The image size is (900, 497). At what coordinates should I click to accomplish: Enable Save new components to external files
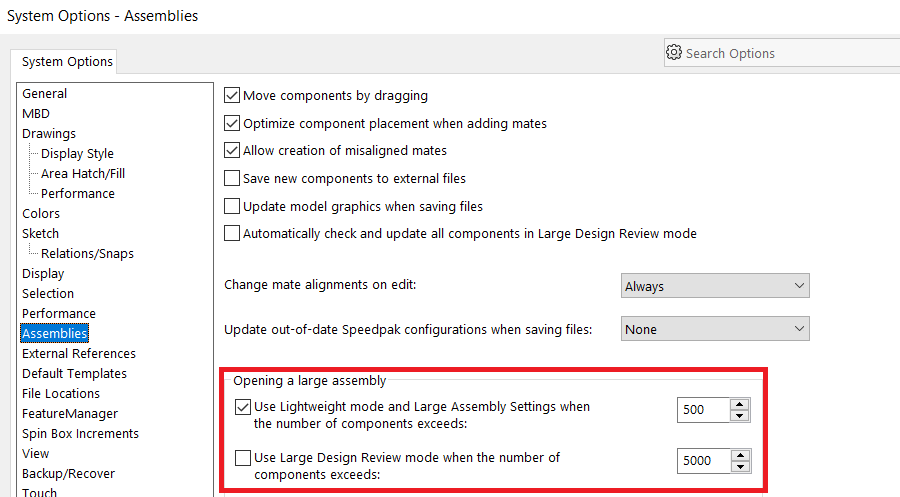point(232,179)
